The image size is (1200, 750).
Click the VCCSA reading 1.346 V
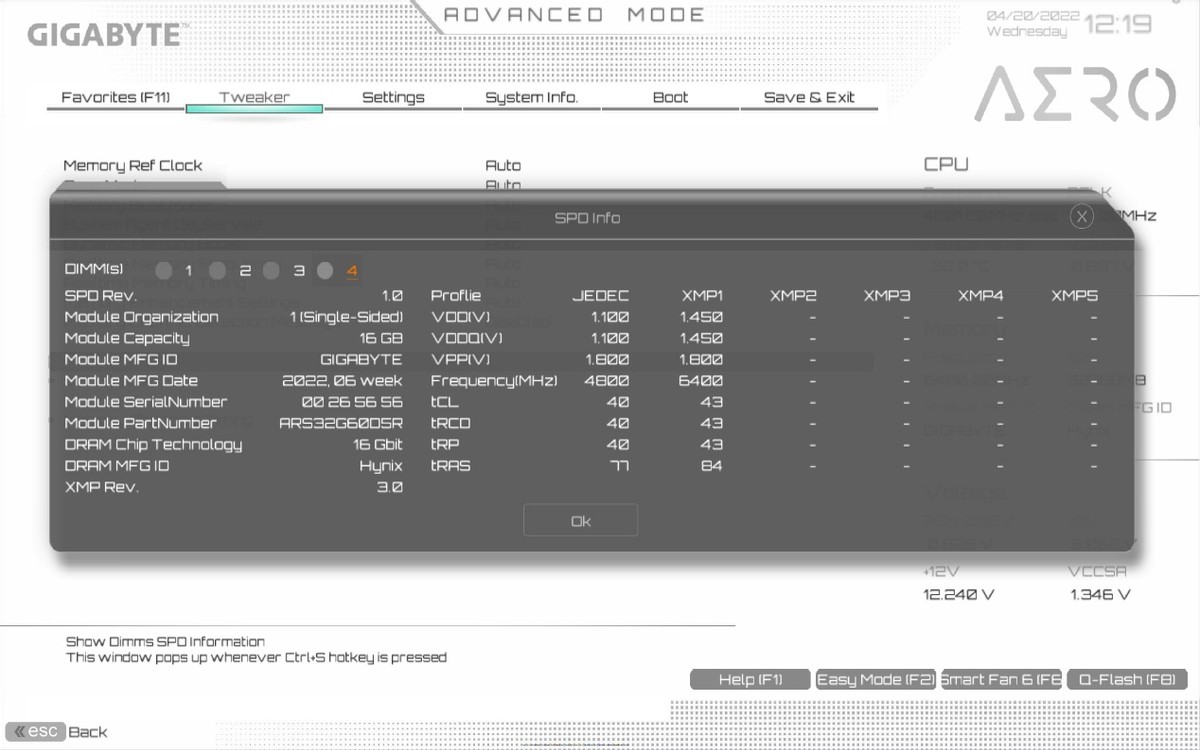[1100, 594]
